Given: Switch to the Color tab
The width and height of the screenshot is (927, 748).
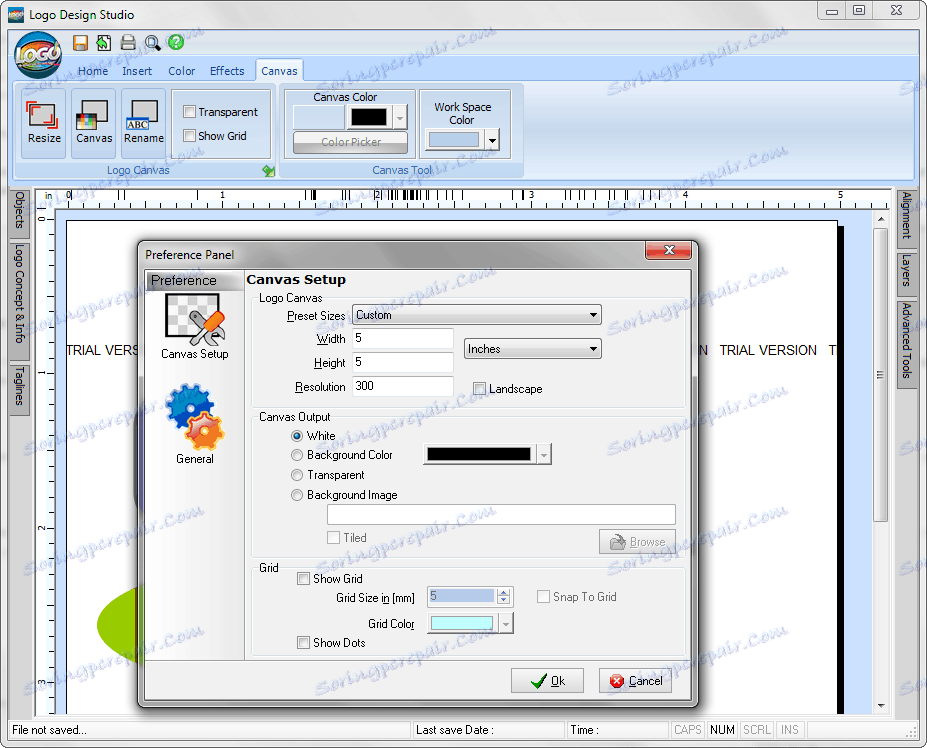Looking at the screenshot, I should click(x=181, y=71).
